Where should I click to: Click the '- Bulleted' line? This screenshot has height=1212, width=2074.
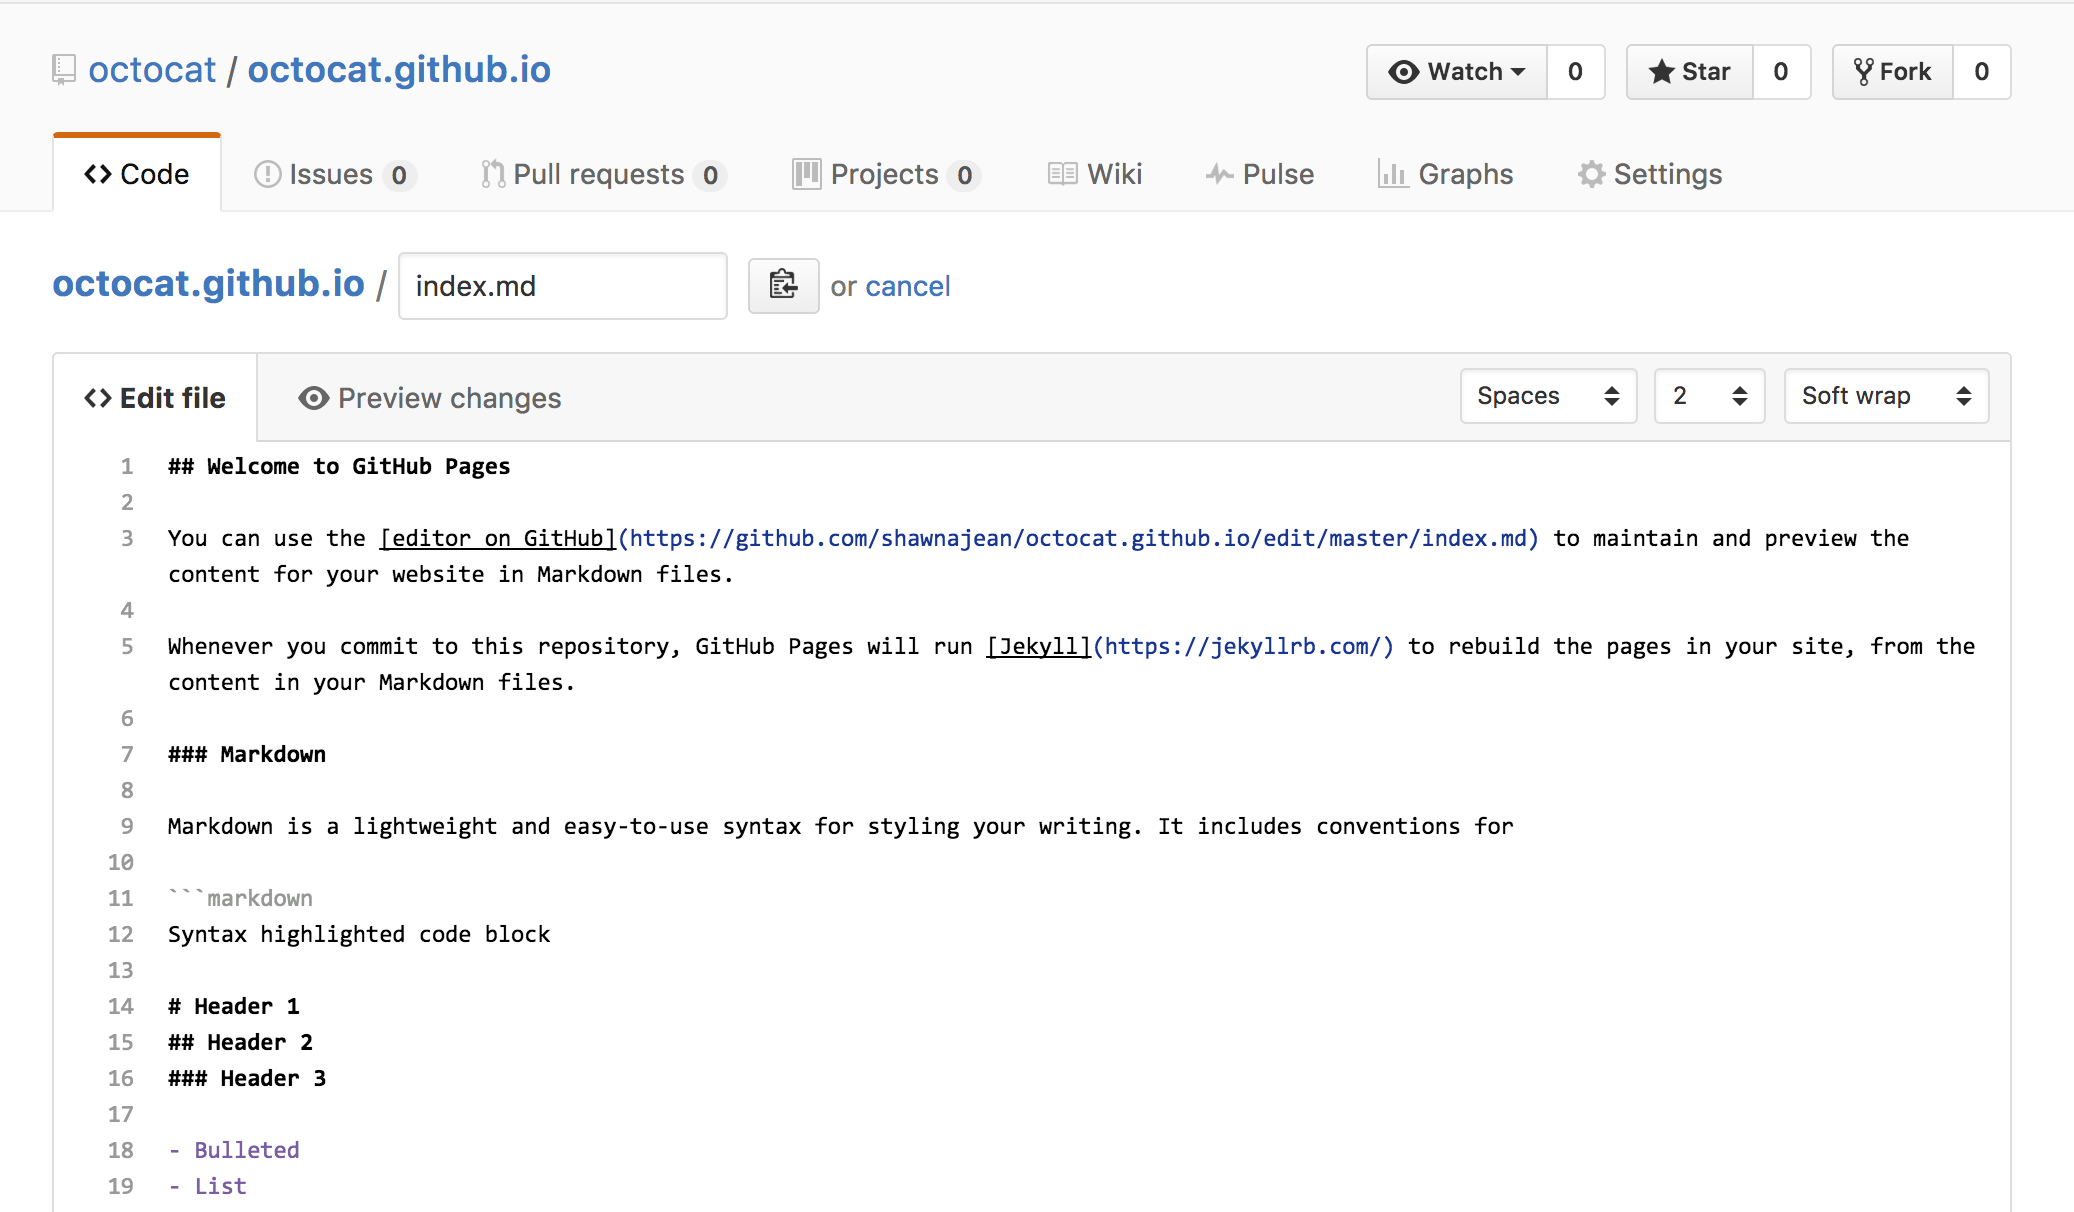click(234, 1150)
